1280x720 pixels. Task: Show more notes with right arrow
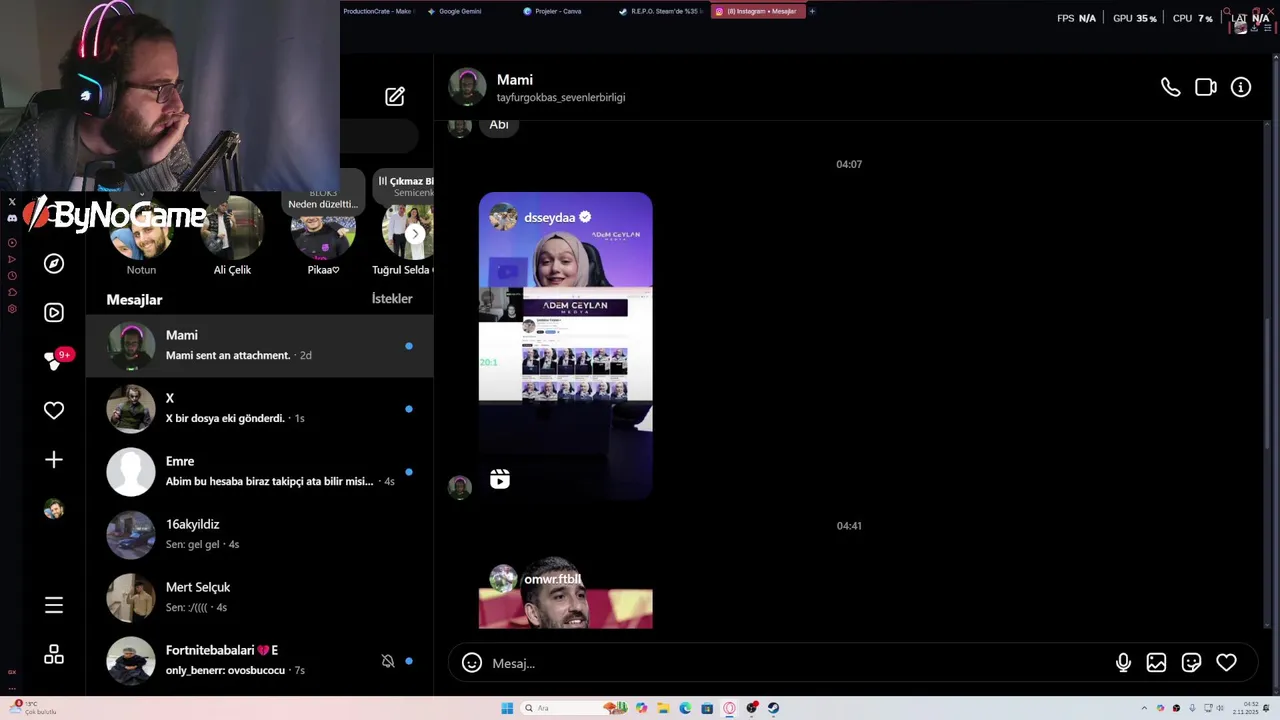415,234
